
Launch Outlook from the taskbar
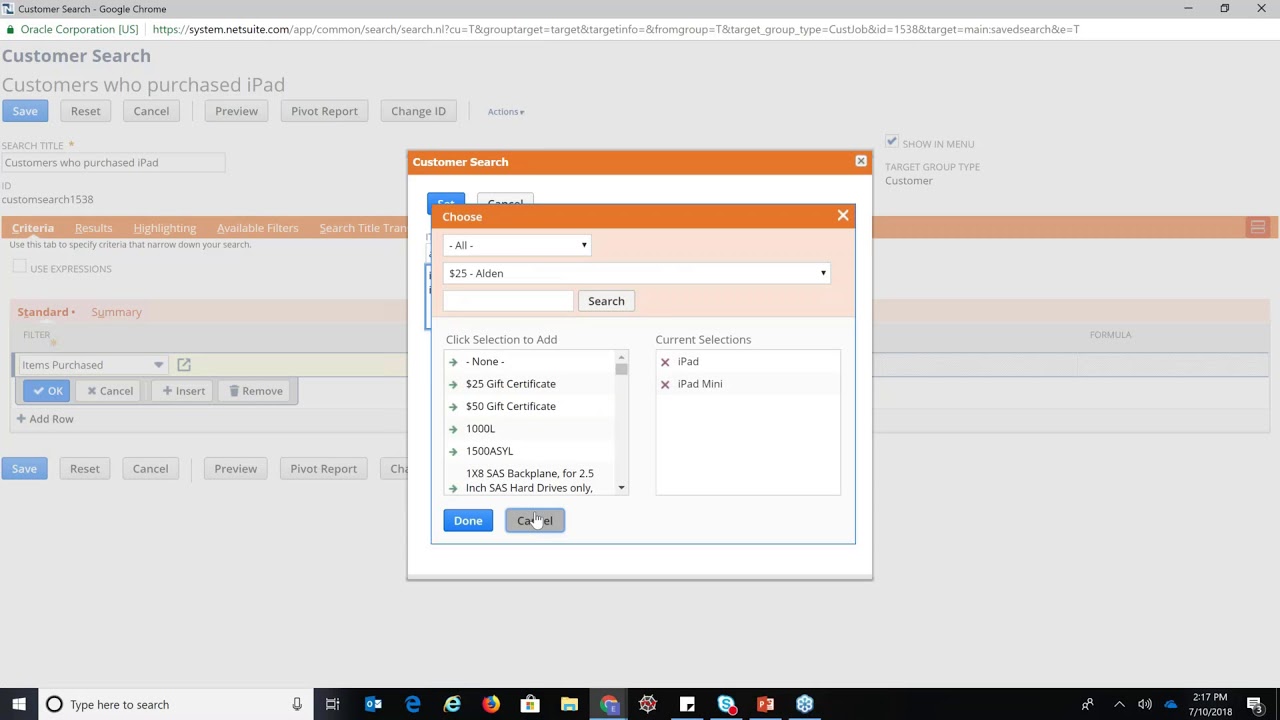[x=373, y=704]
